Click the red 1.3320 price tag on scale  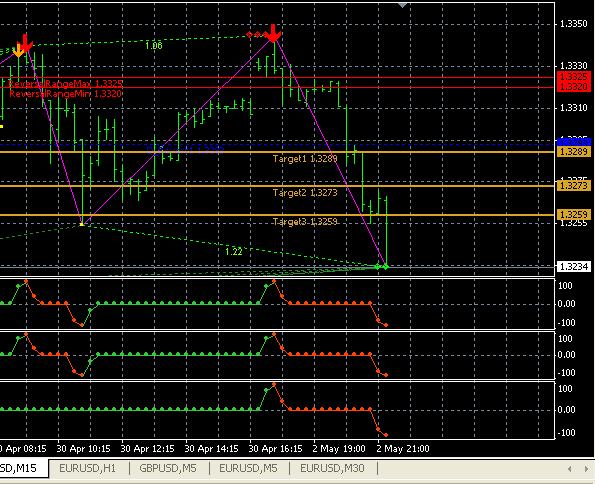574,87
